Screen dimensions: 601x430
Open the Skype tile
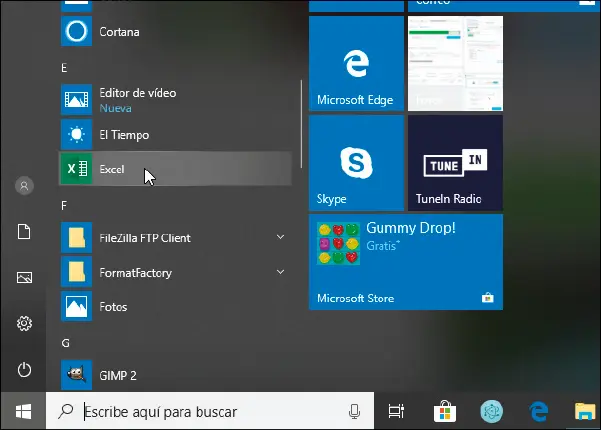pos(354,162)
